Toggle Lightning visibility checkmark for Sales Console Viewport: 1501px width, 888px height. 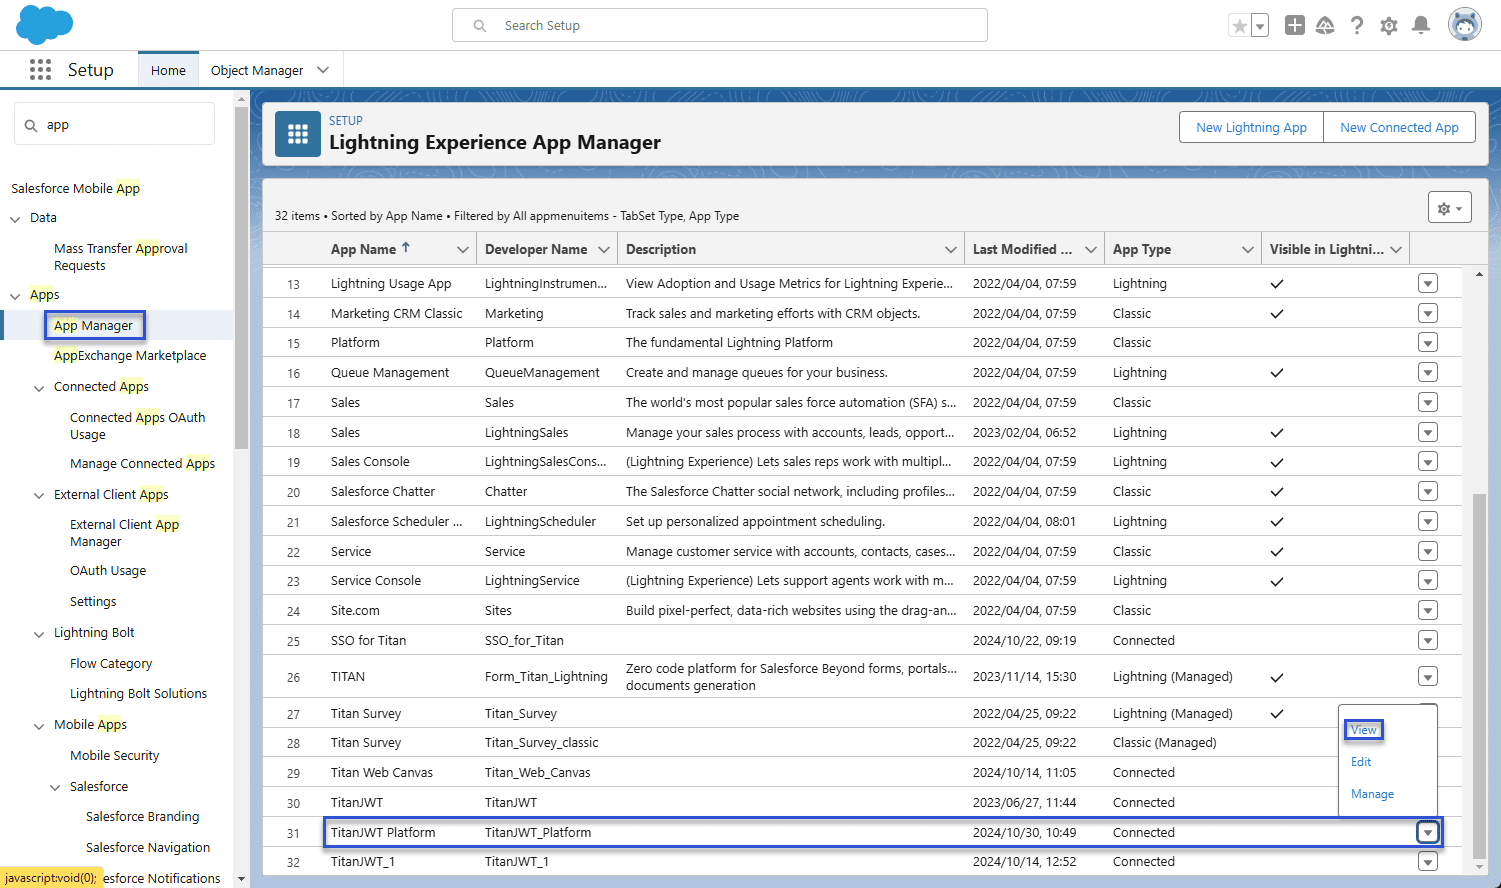[1276, 461]
